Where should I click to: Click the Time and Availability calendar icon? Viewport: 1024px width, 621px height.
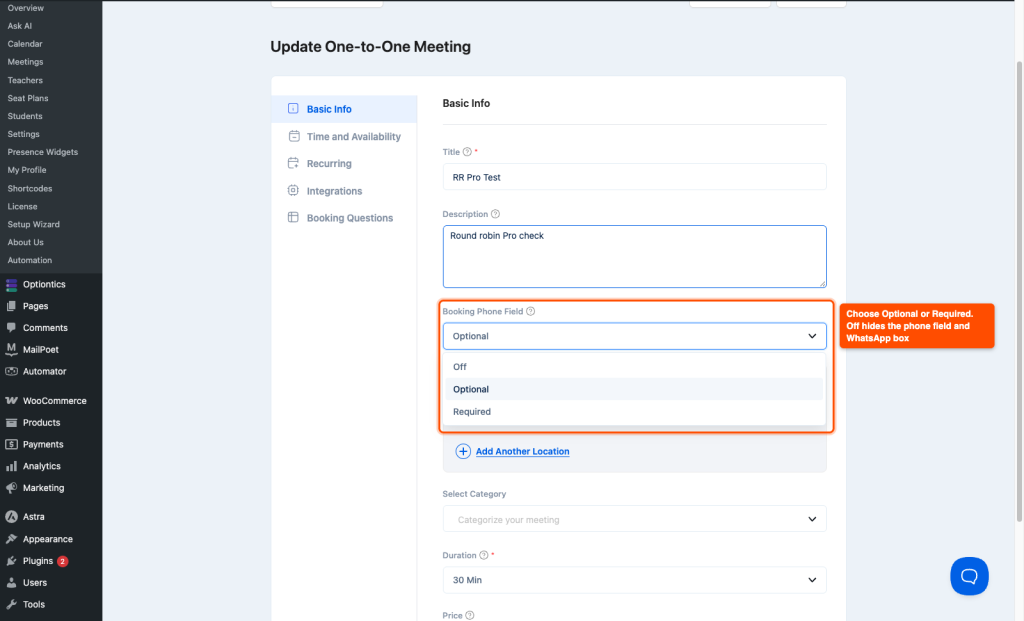tap(294, 136)
